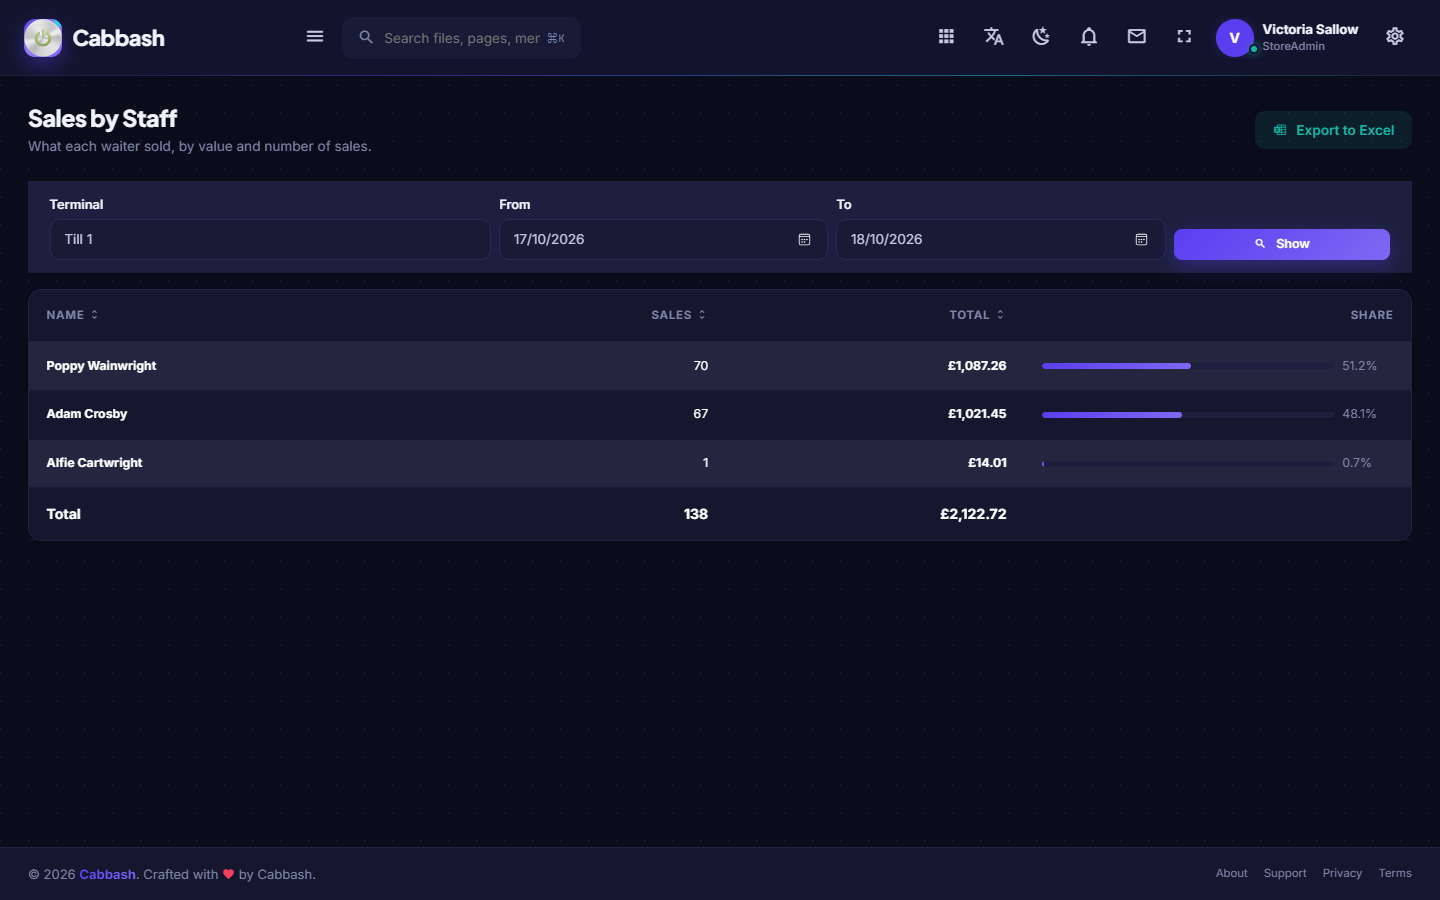Click the grand total £2,122.72
Image resolution: width=1440 pixels, height=900 pixels.
click(973, 514)
